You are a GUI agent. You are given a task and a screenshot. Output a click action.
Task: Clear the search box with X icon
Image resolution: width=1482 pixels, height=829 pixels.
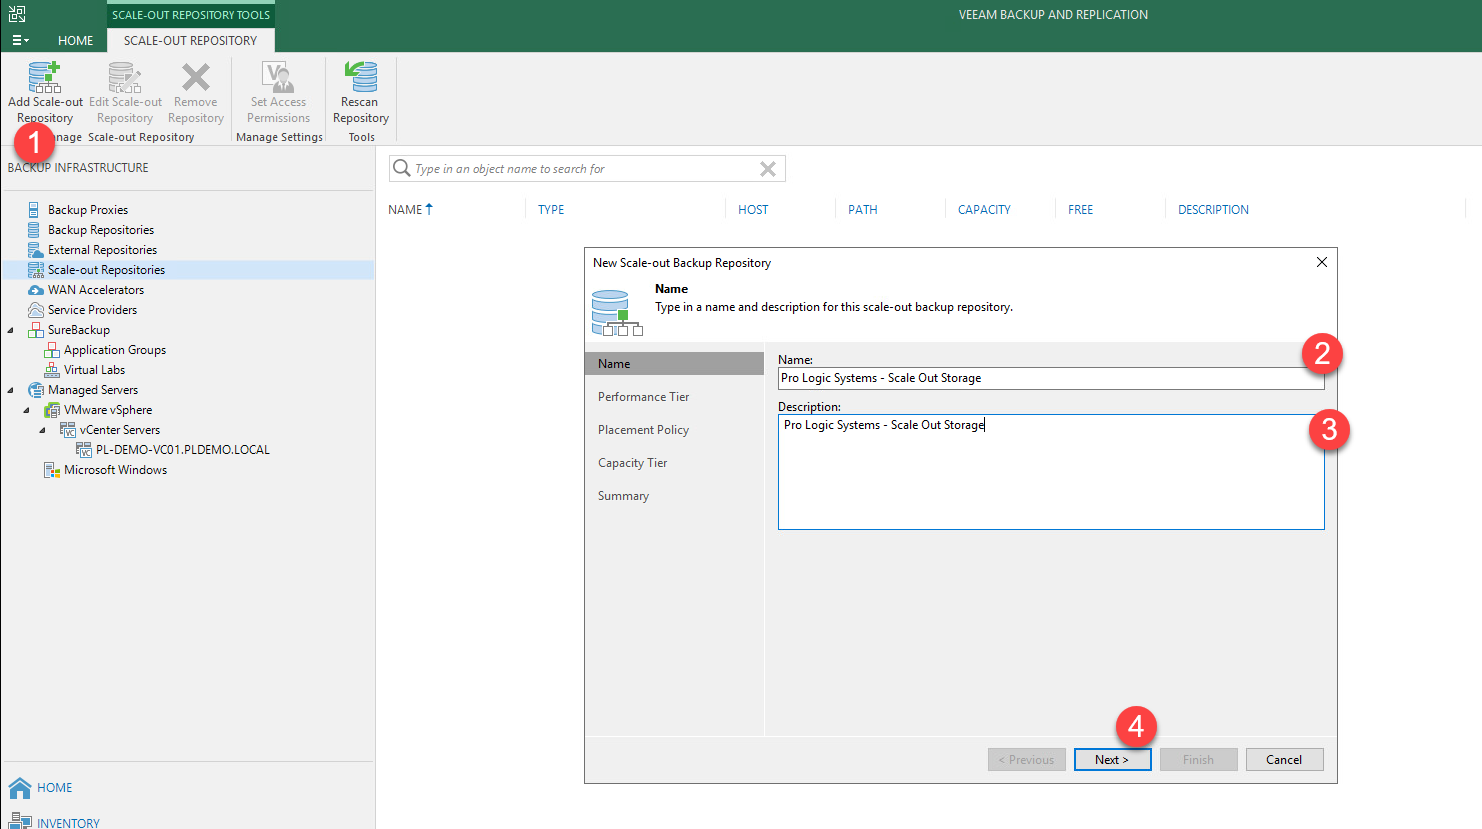768,169
